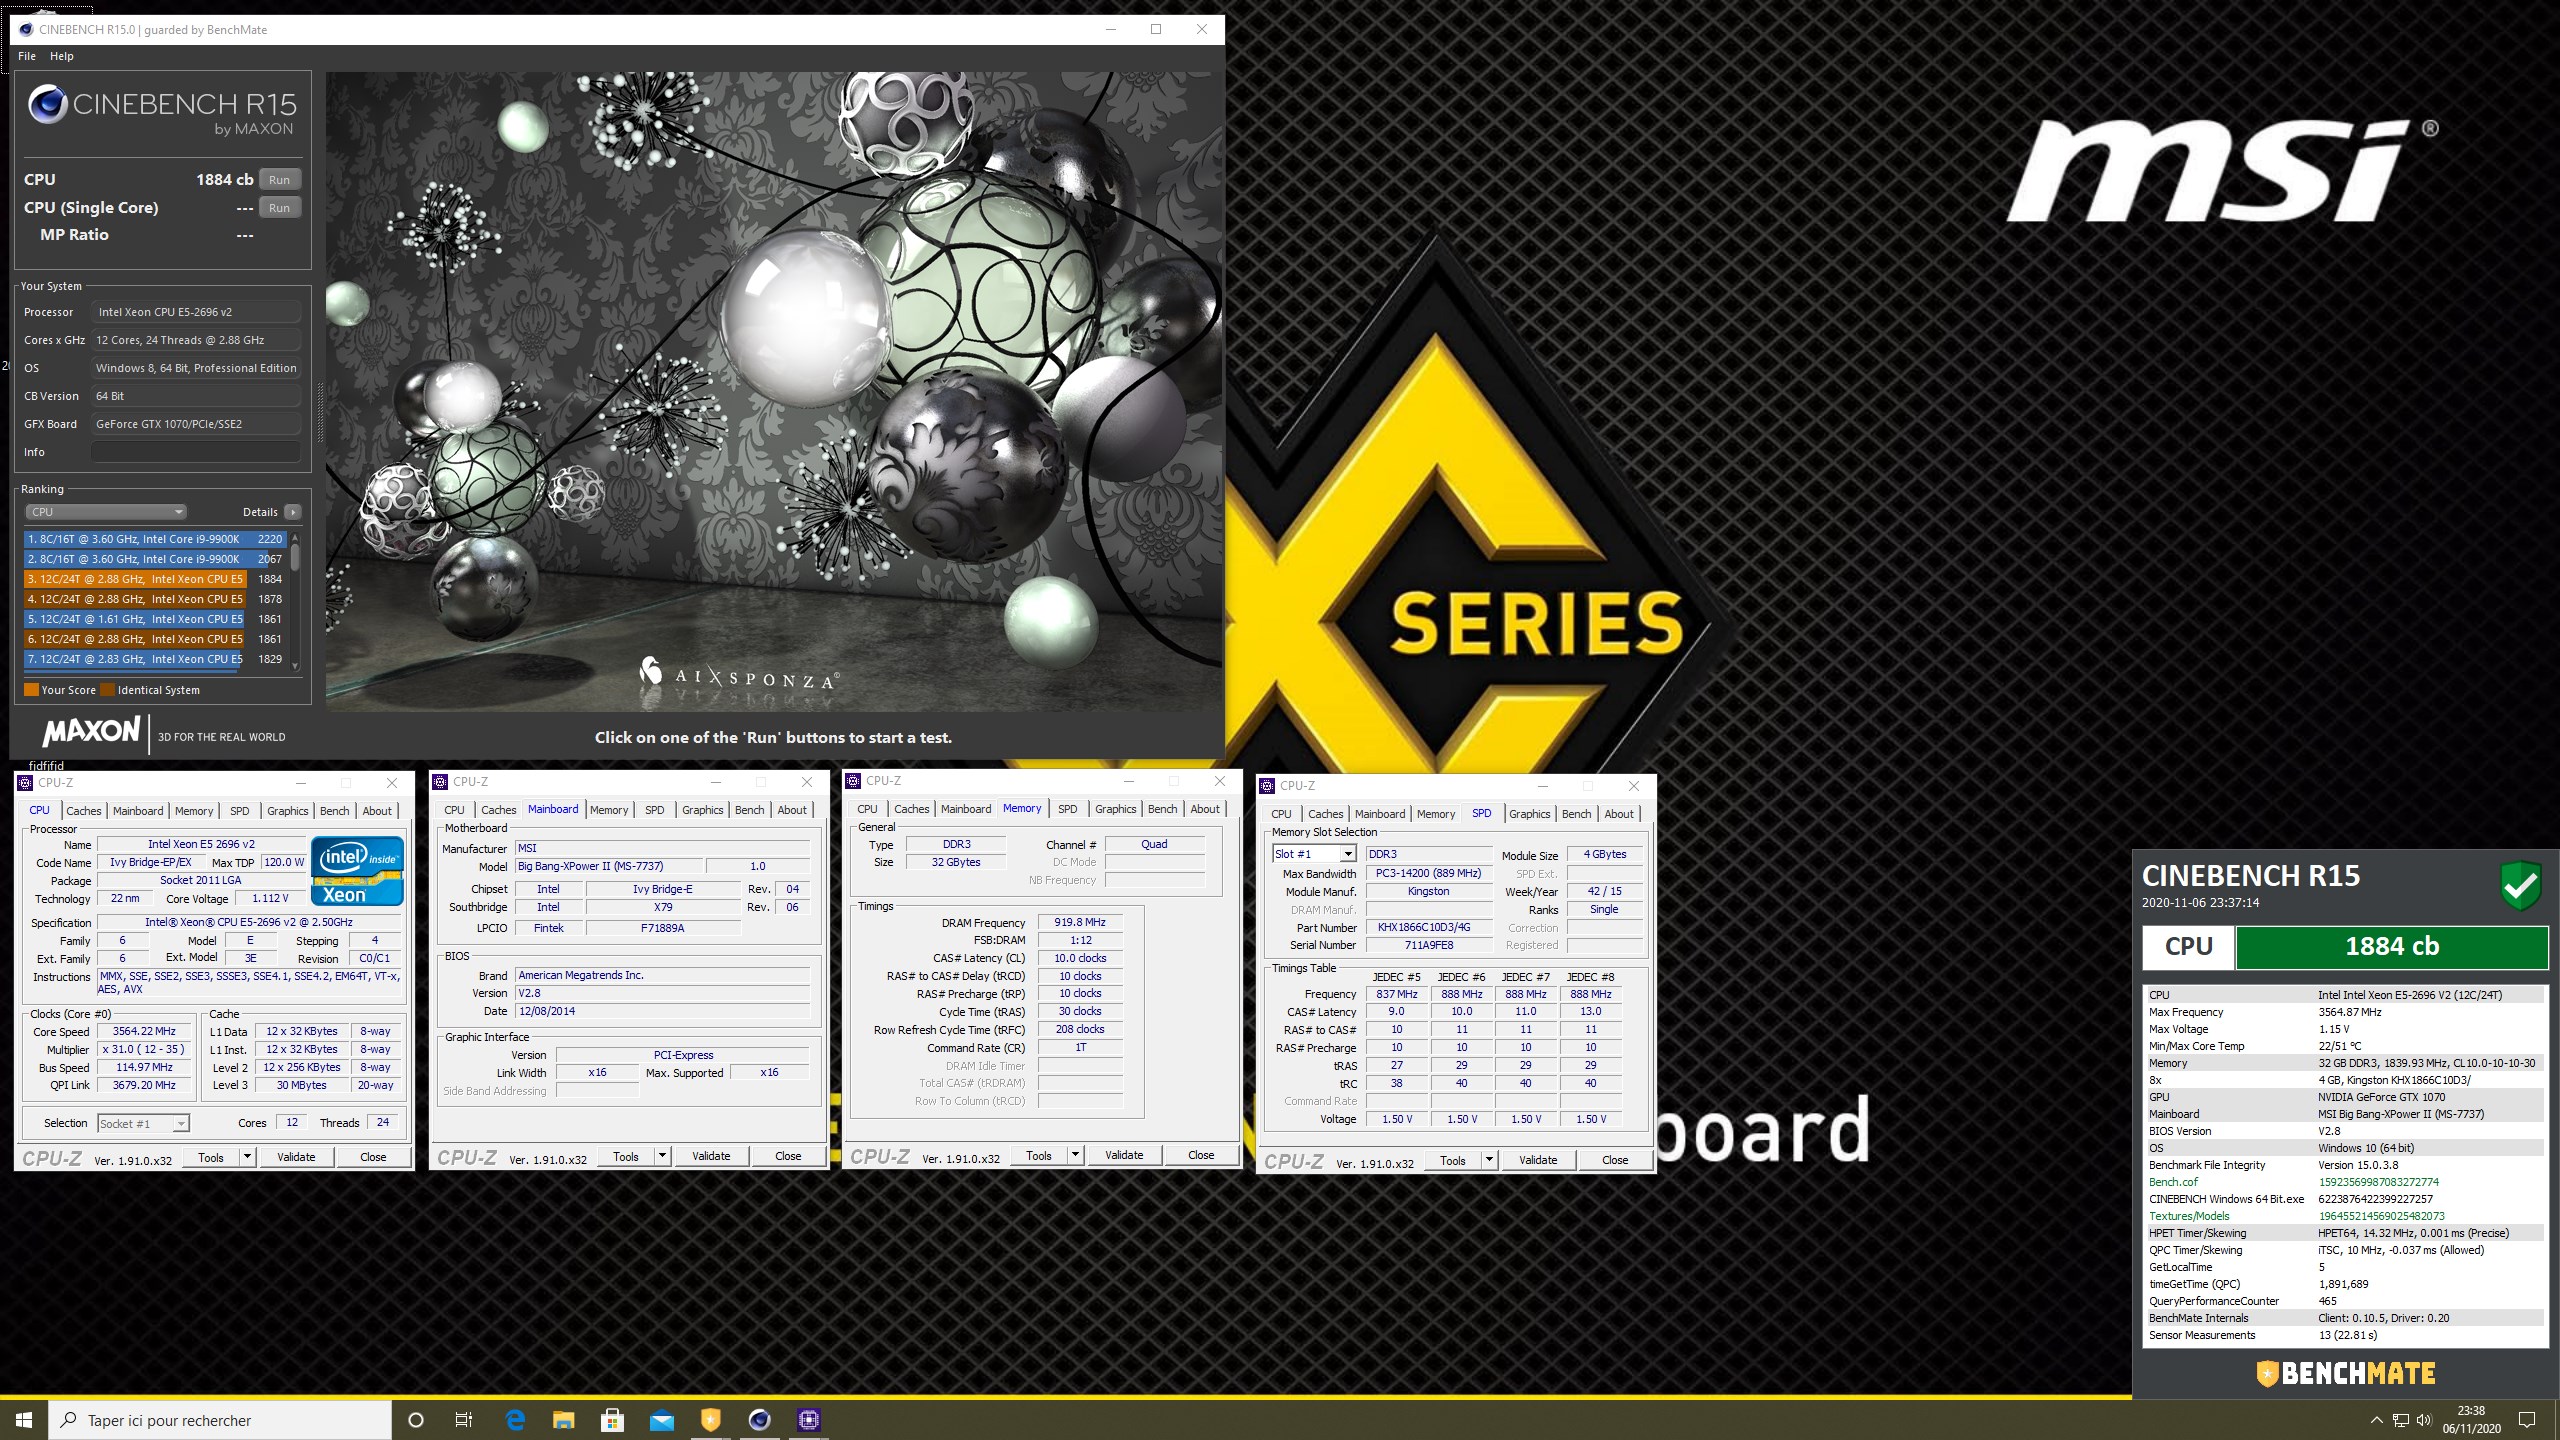Viewport: 2560px width, 1440px height.
Task: Launch Microsoft Edge from taskbar
Action: (515, 1419)
